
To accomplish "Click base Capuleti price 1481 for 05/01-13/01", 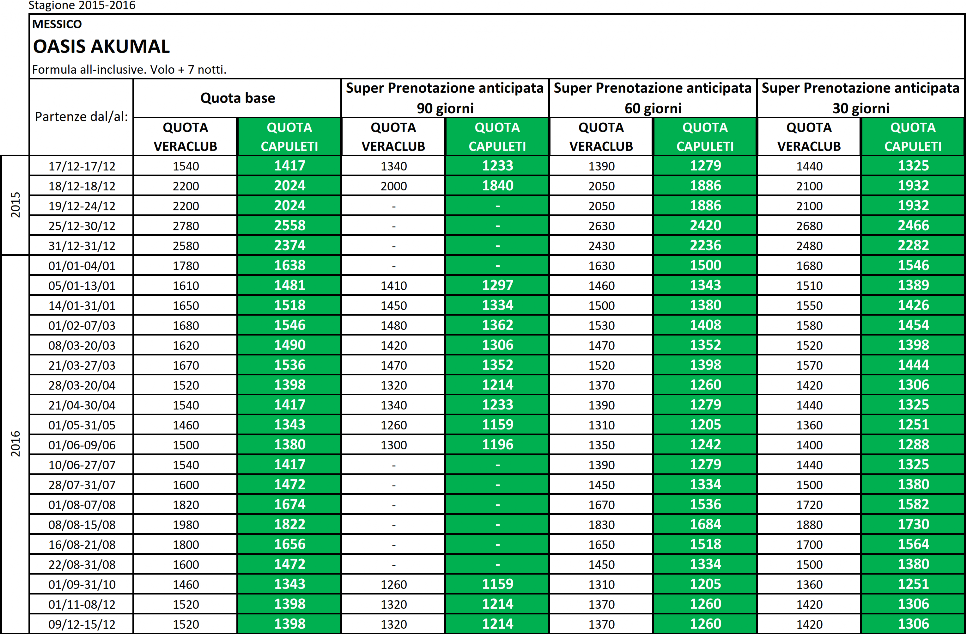I will (x=289, y=285).
